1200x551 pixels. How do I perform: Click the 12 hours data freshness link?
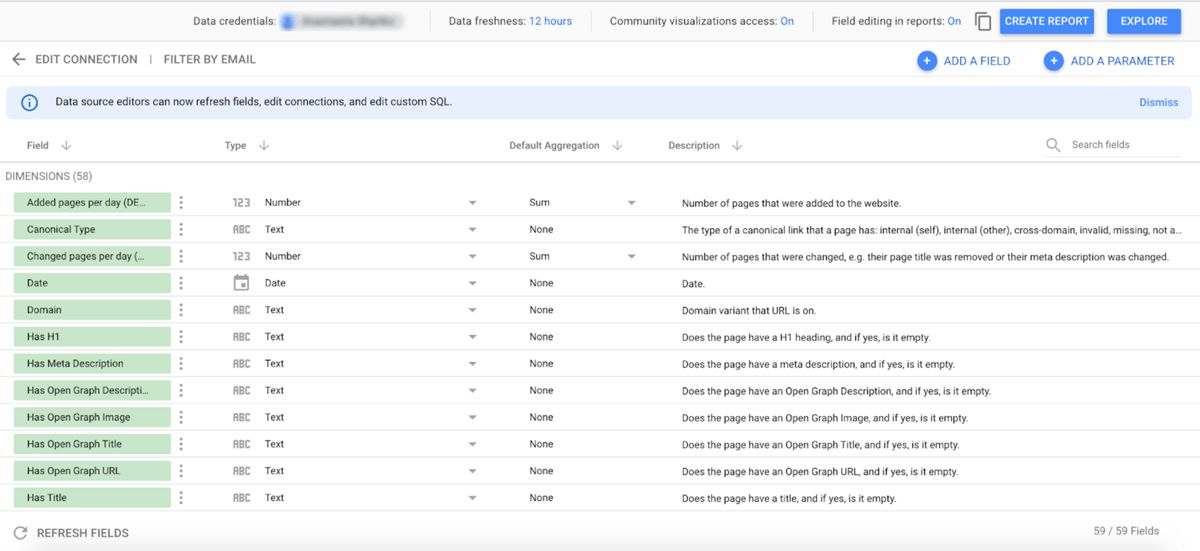tap(550, 21)
